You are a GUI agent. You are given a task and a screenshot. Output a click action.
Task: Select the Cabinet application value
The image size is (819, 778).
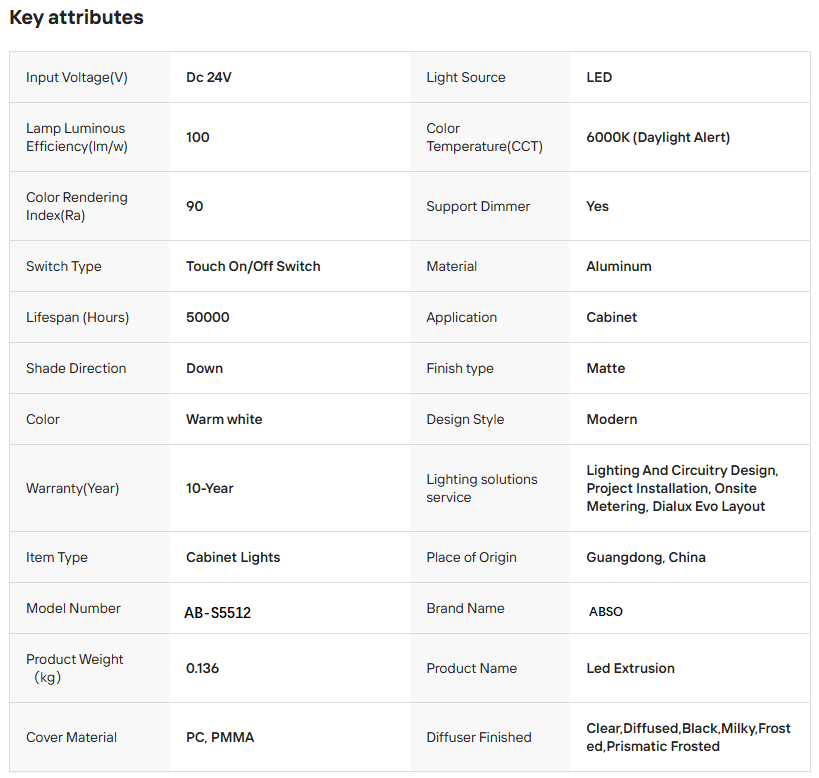[x=612, y=317]
